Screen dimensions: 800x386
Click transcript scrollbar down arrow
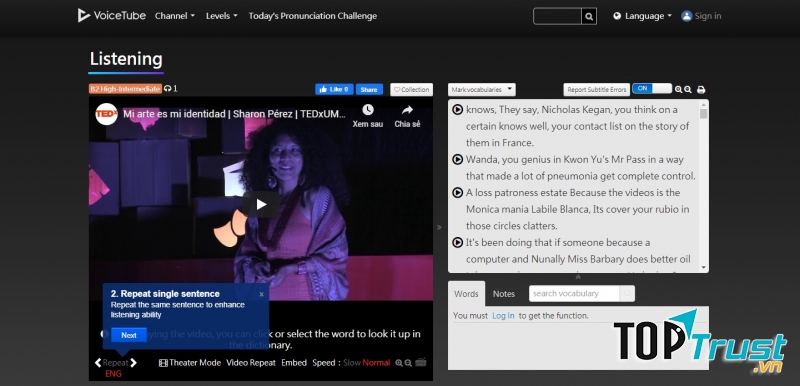tap(704, 268)
